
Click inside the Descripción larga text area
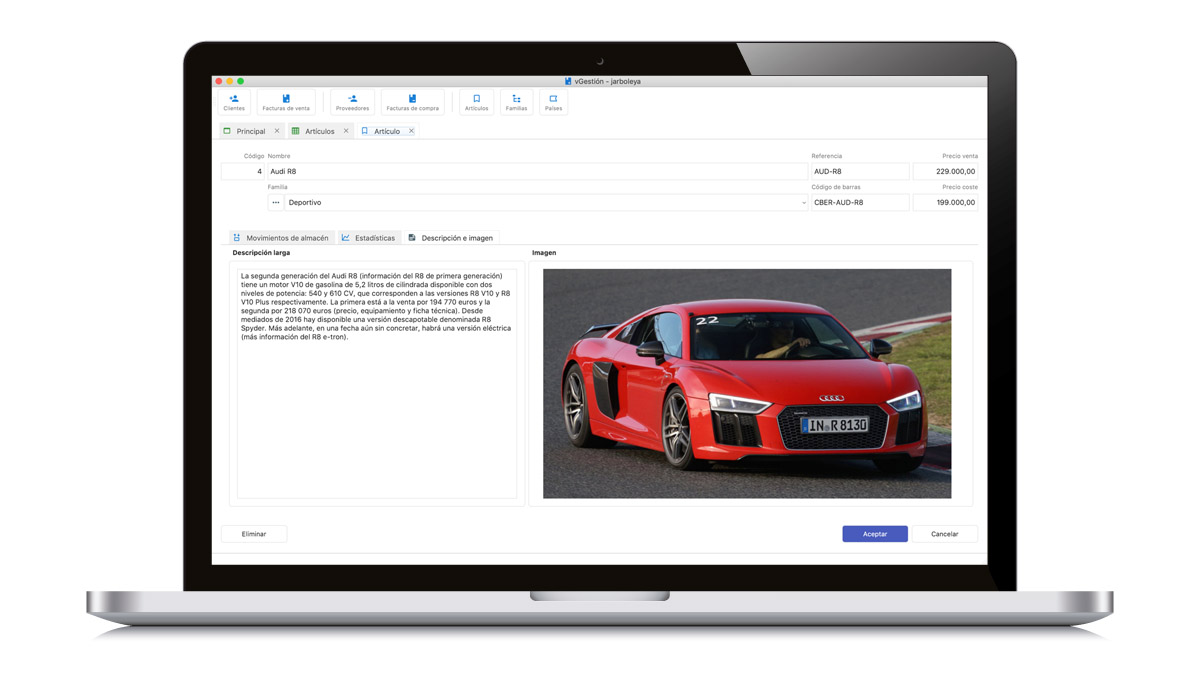click(x=377, y=383)
